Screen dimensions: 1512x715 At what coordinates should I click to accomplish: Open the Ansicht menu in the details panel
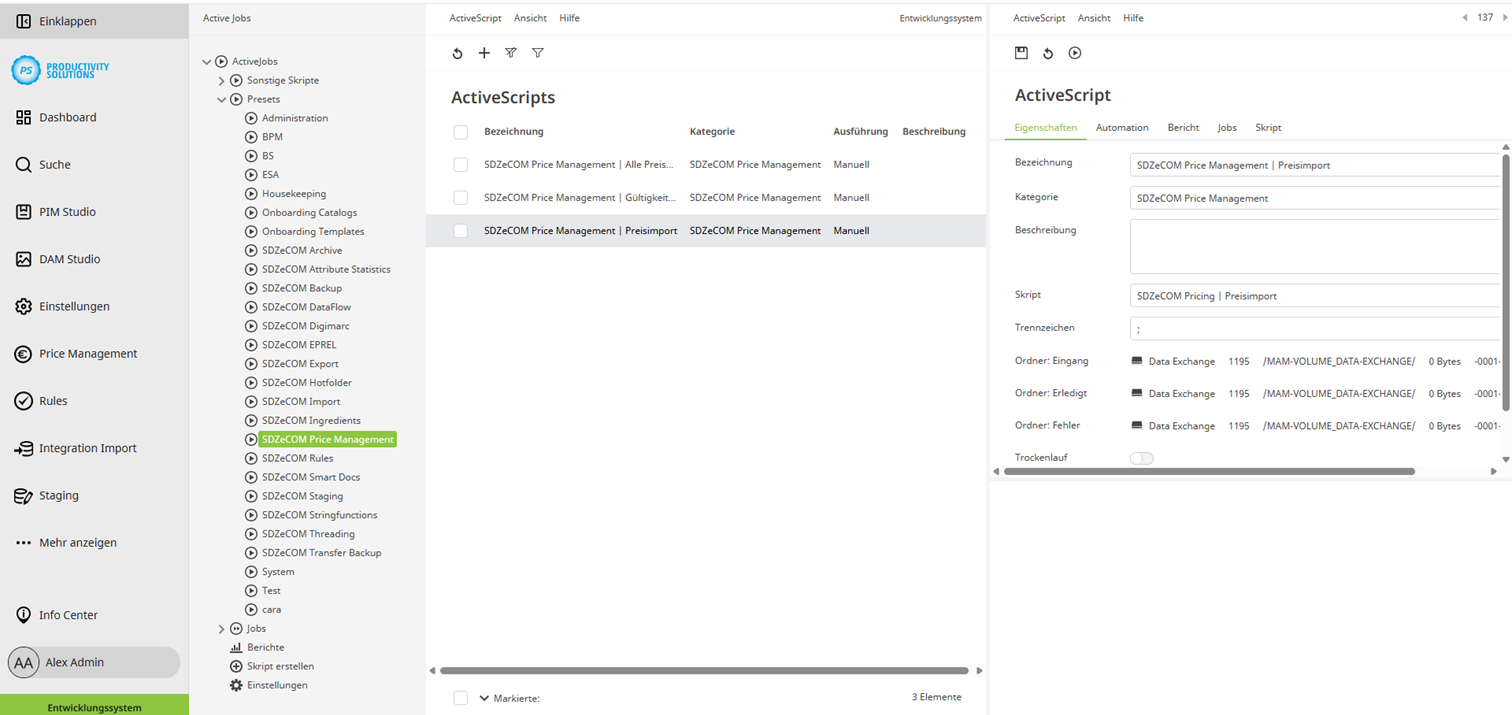click(x=1093, y=18)
